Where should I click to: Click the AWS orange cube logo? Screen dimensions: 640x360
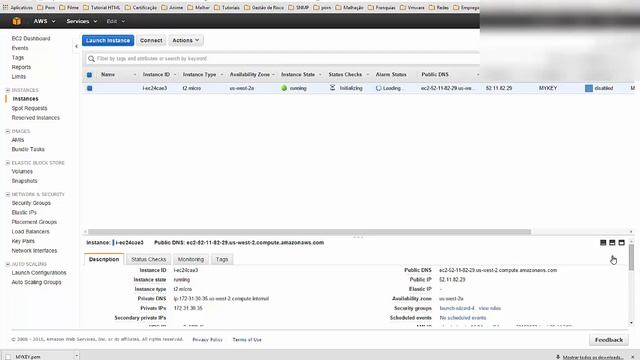[16, 21]
